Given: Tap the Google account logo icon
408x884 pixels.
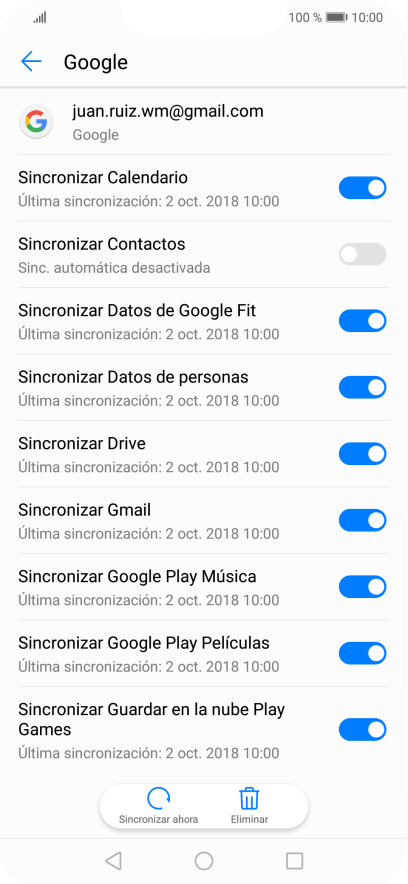Looking at the screenshot, I should pos(37,121).
